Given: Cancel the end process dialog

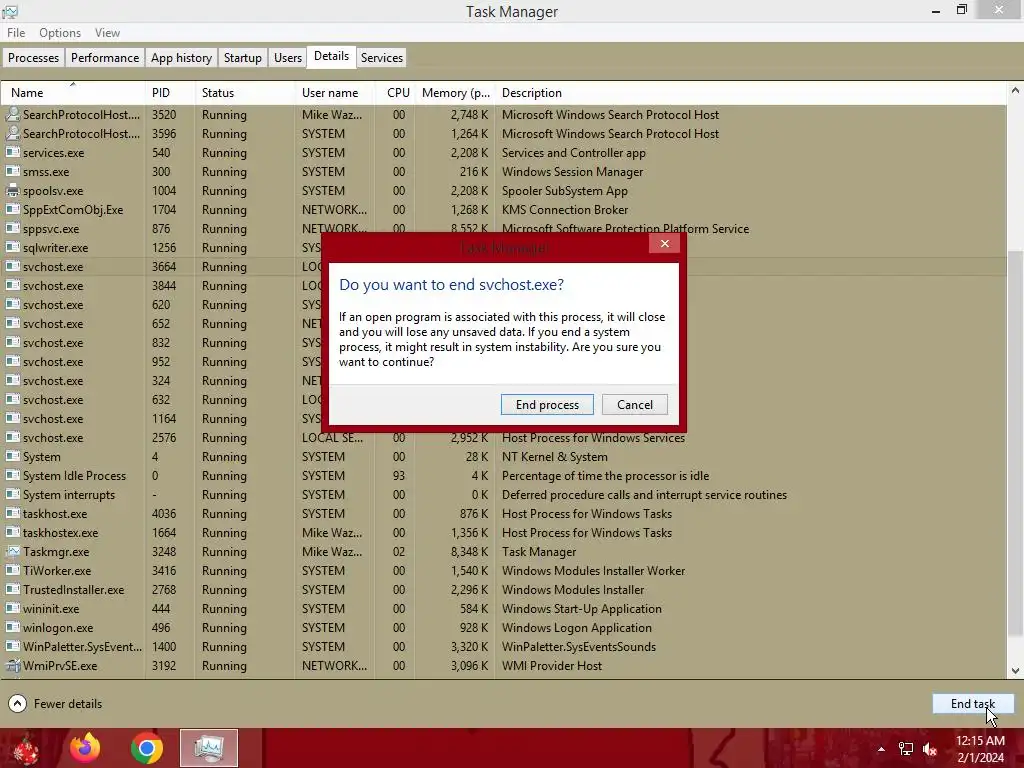Looking at the screenshot, I should (x=634, y=405).
